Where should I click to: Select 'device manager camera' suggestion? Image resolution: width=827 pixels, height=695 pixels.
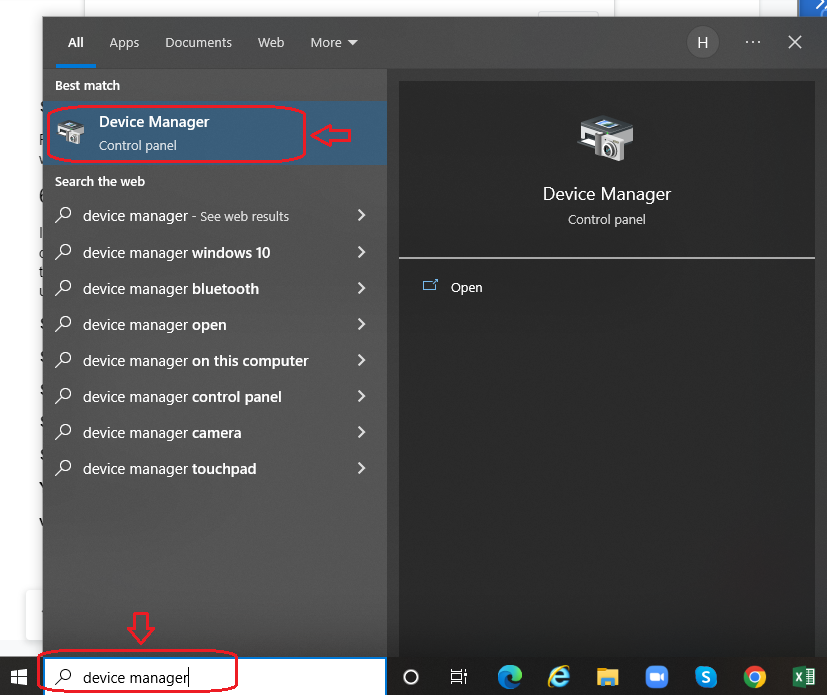click(x=215, y=432)
